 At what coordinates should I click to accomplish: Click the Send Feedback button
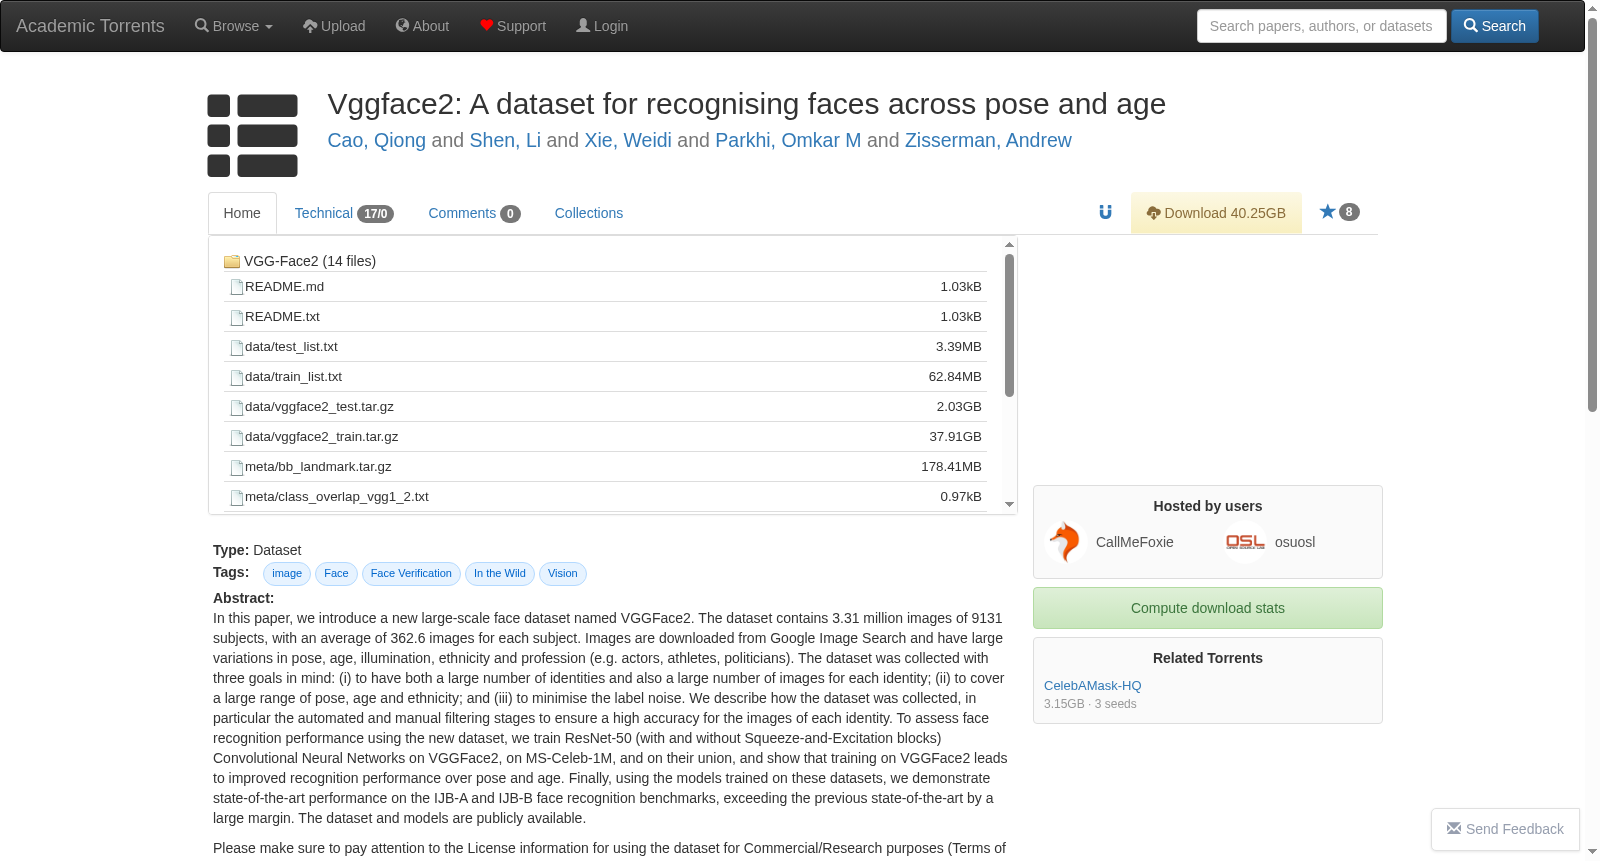1505,829
